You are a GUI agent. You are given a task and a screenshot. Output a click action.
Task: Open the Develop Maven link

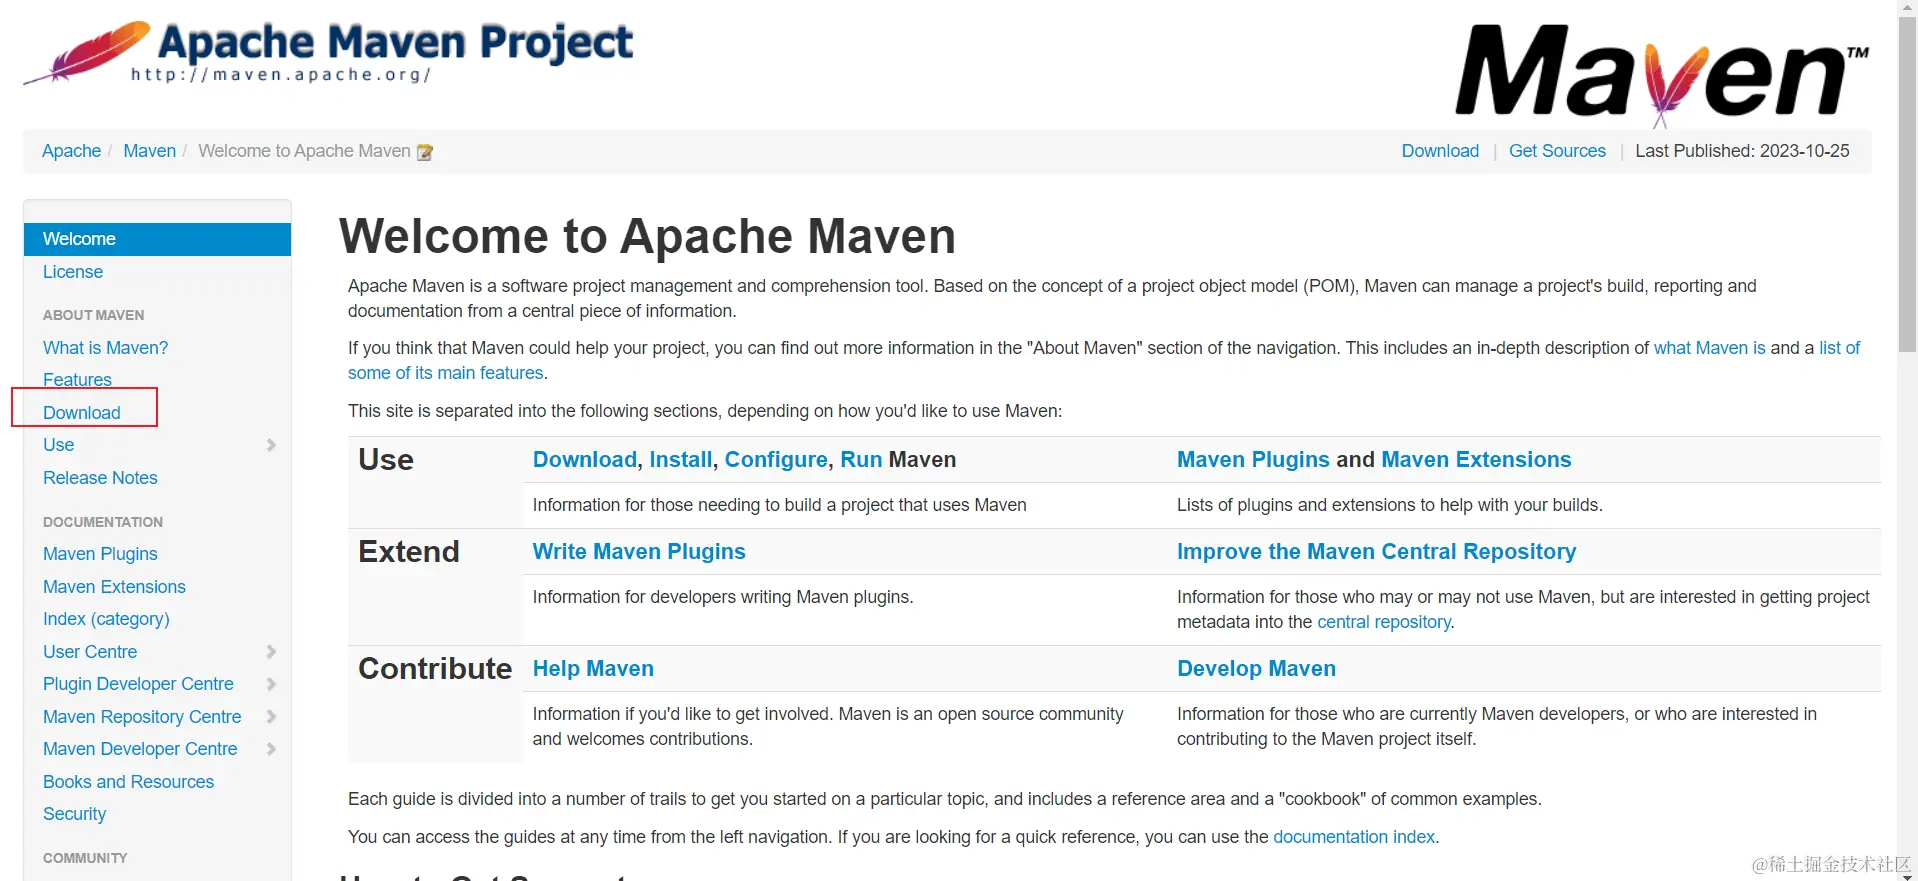(1256, 669)
